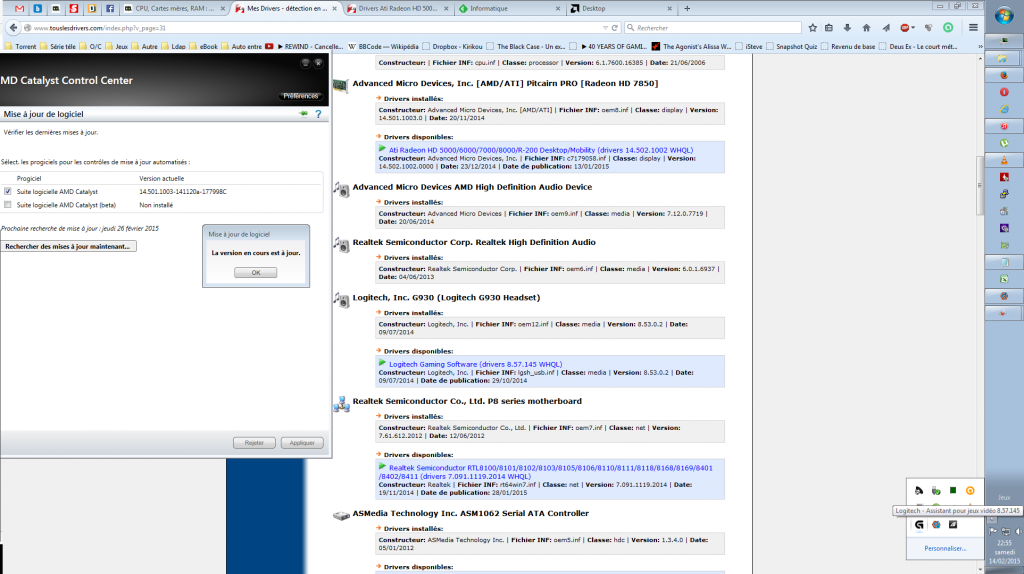Open VLC media player from the taskbar
The height and width of the screenshot is (574, 1024).
1004,160
